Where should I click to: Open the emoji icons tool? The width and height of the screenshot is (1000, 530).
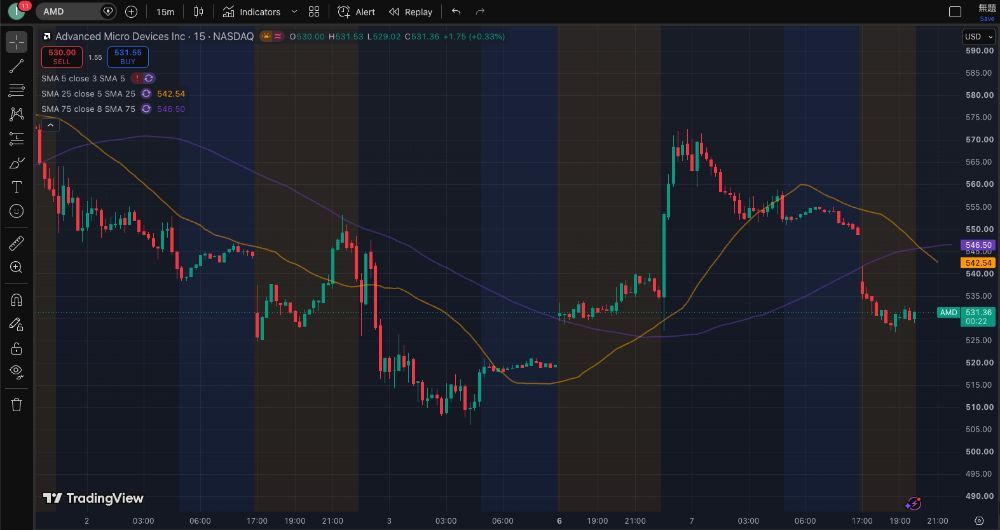coord(17,211)
